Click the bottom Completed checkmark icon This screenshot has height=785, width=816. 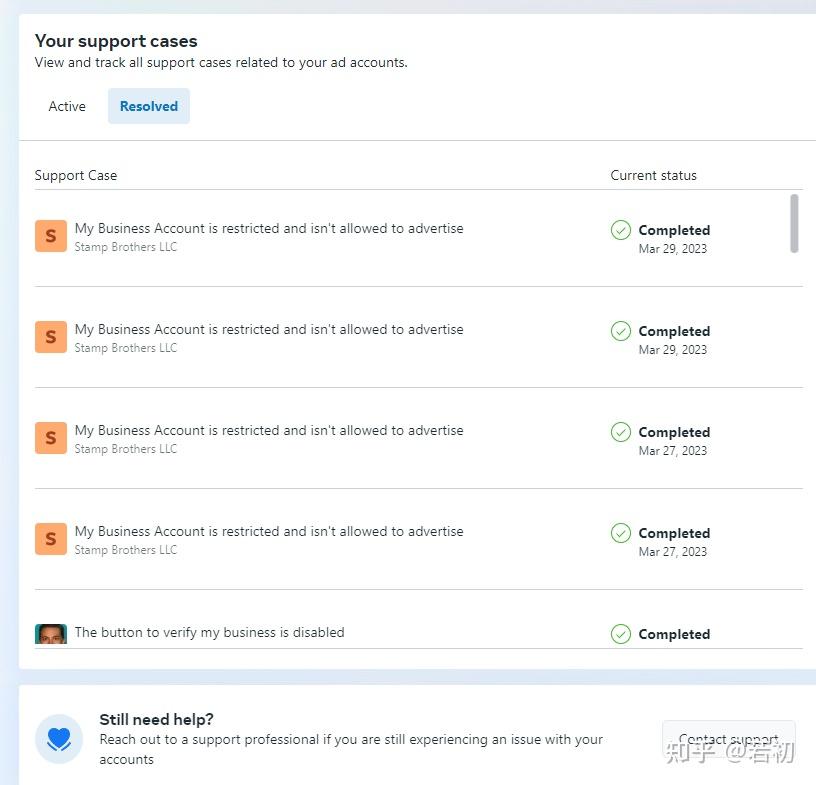[x=621, y=634]
